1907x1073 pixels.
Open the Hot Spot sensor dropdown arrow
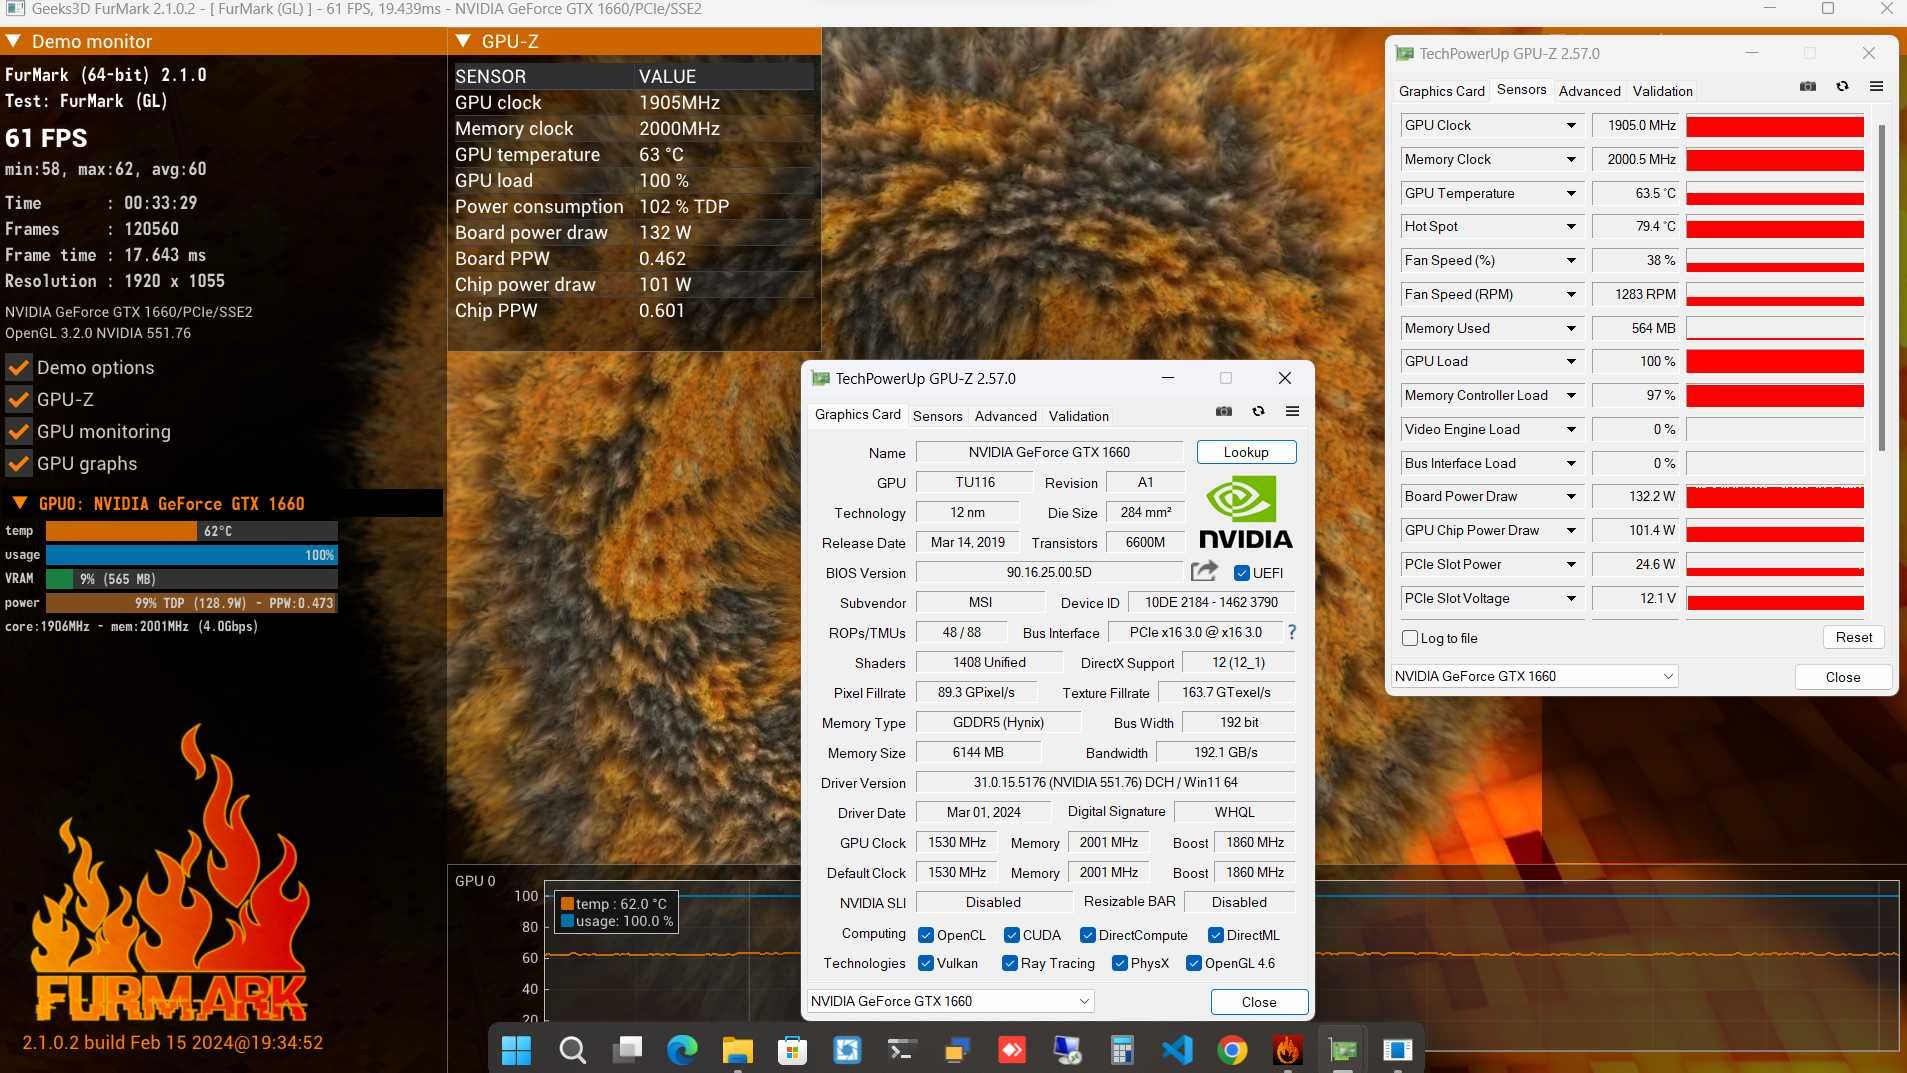tap(1571, 227)
